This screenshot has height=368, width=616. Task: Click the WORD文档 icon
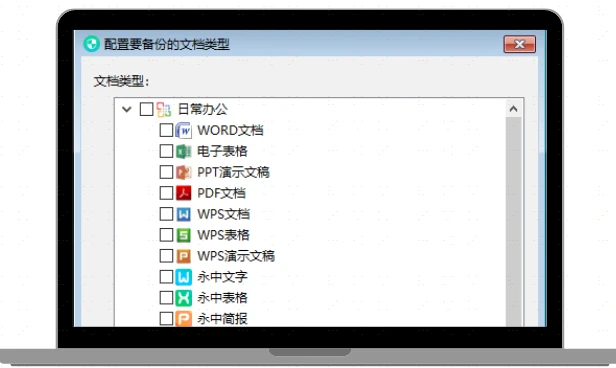click(x=183, y=130)
